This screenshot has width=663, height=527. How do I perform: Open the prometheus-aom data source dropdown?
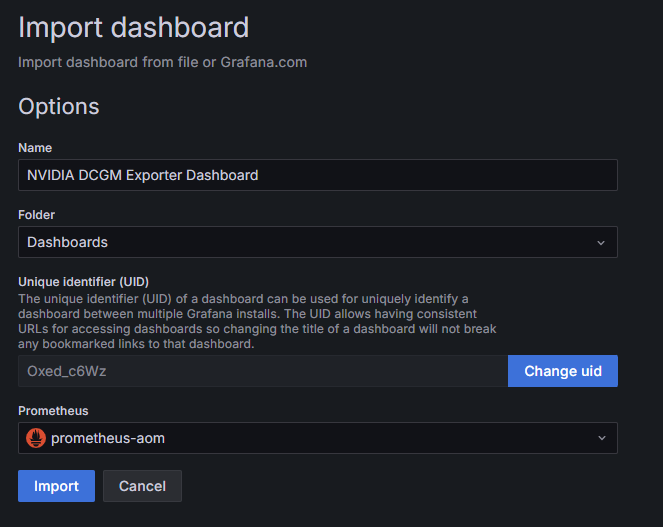(x=318, y=438)
